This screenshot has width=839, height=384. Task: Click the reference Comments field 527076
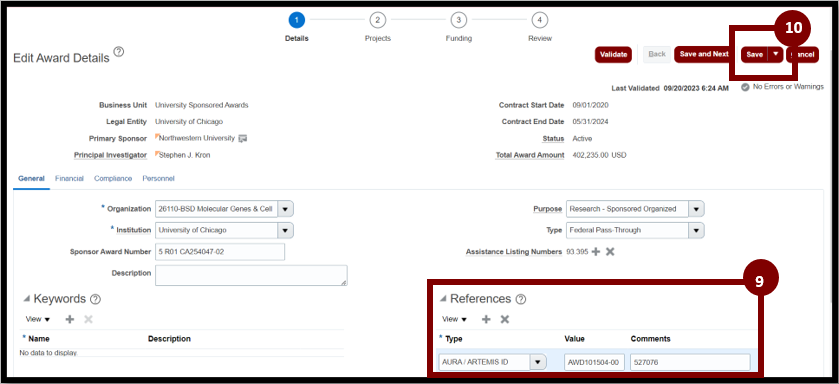(690, 363)
